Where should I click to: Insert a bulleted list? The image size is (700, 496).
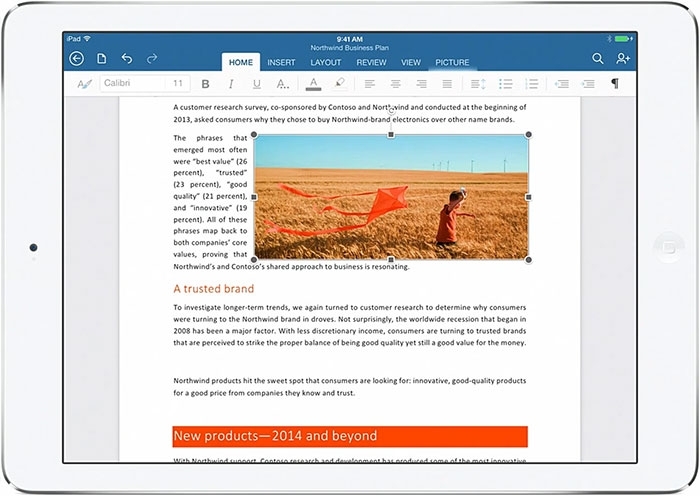click(505, 84)
